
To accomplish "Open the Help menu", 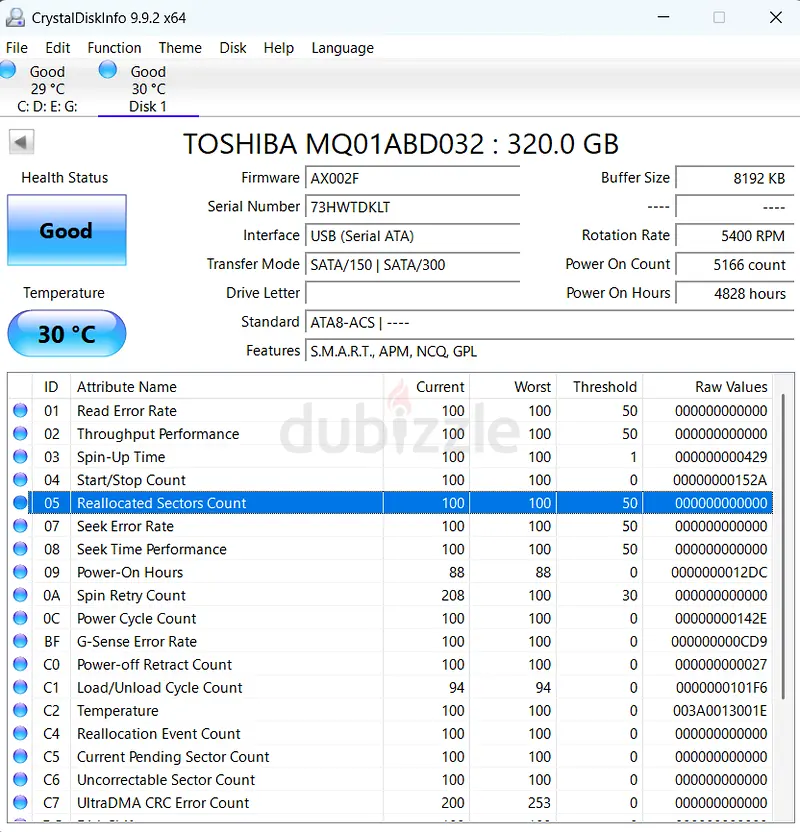I will pyautogui.click(x=279, y=48).
